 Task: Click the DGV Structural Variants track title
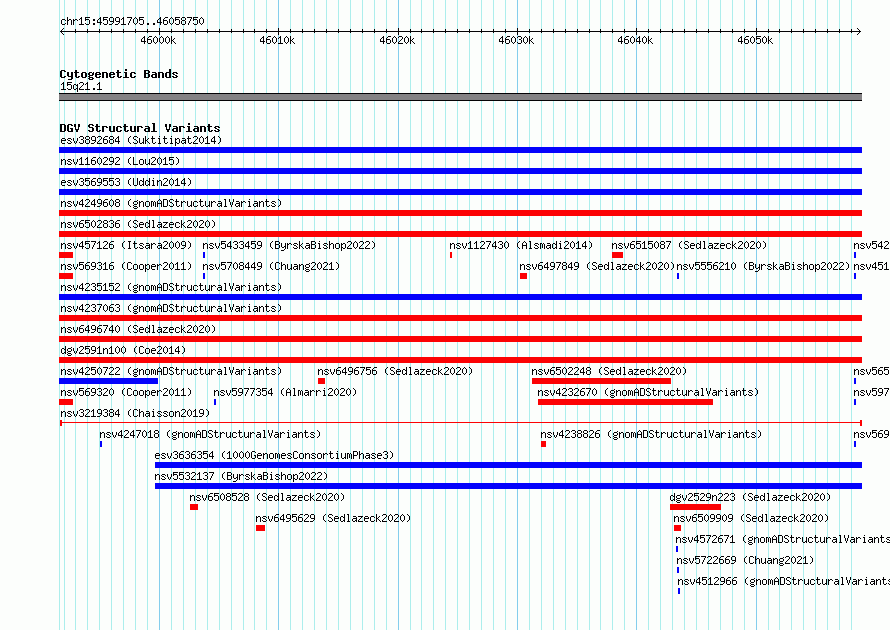[x=140, y=128]
